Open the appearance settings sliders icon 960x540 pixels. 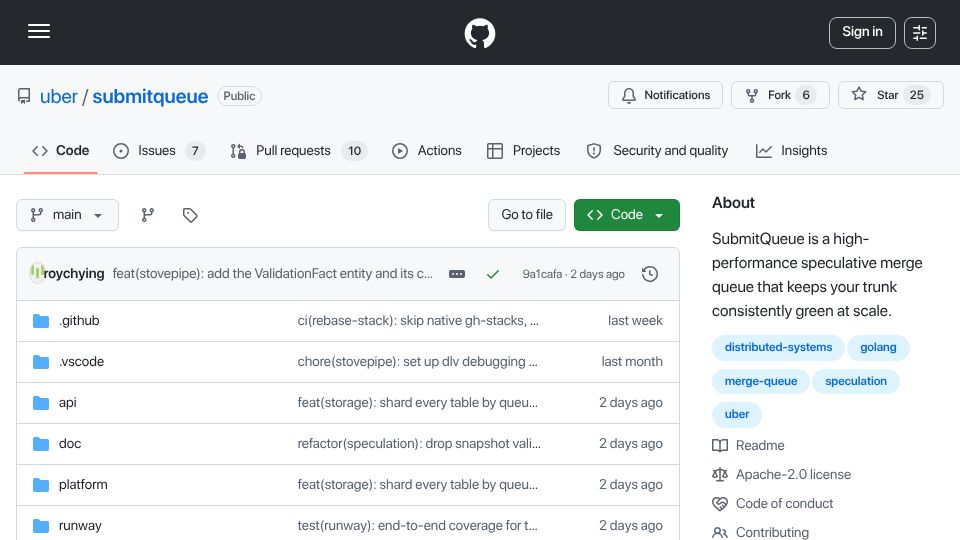coord(920,32)
